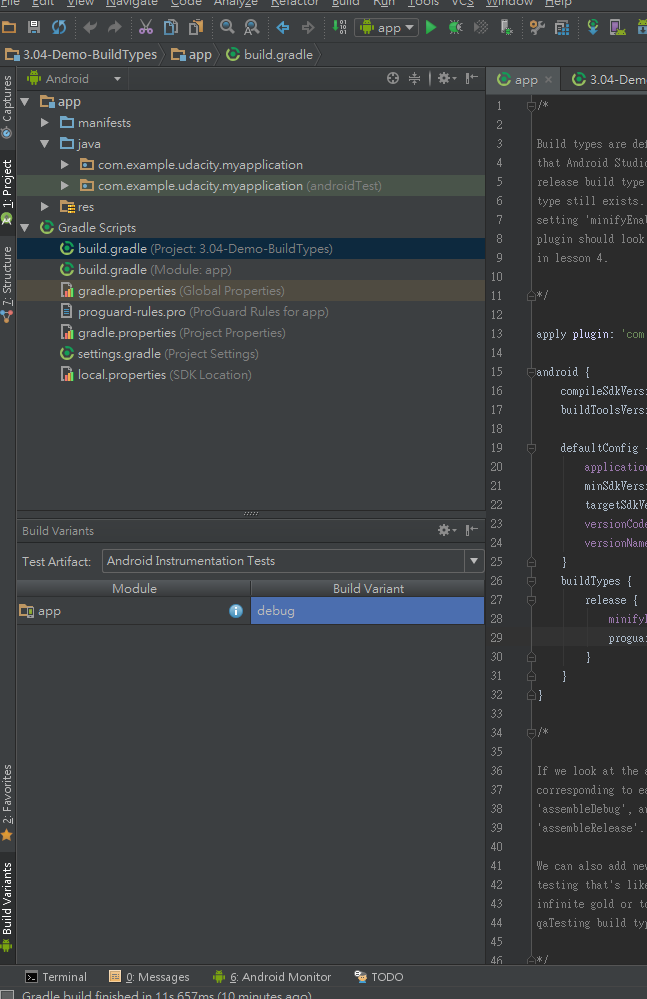Viewport: 647px width, 999px height.
Task: Click the Redo arrow icon
Action: pos(115,27)
